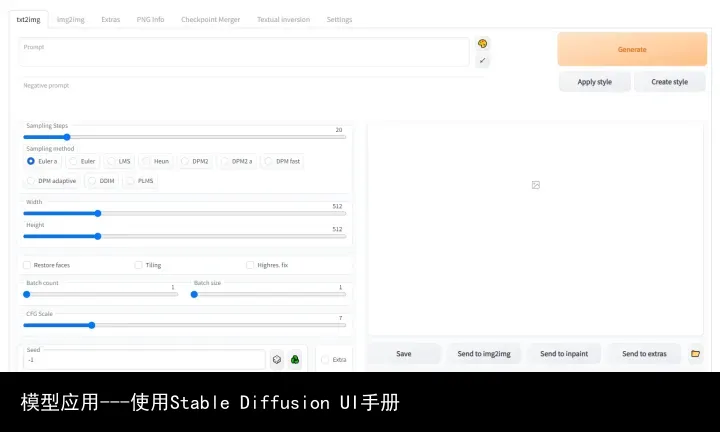Viewport: 720px width, 432px height.
Task: Toggle the Tiling checkbox
Action: (x=139, y=265)
